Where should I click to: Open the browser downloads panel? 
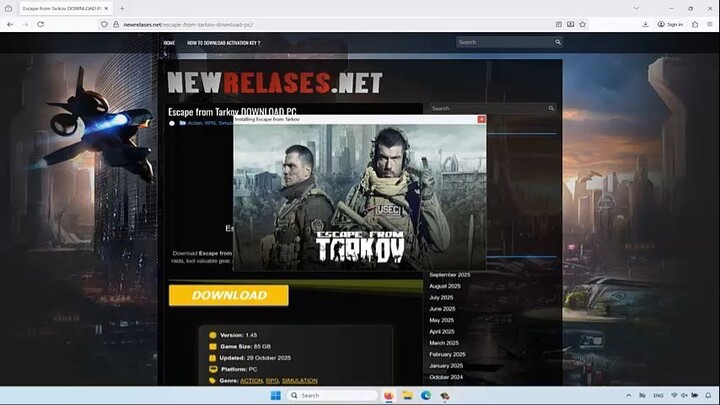[645, 24]
